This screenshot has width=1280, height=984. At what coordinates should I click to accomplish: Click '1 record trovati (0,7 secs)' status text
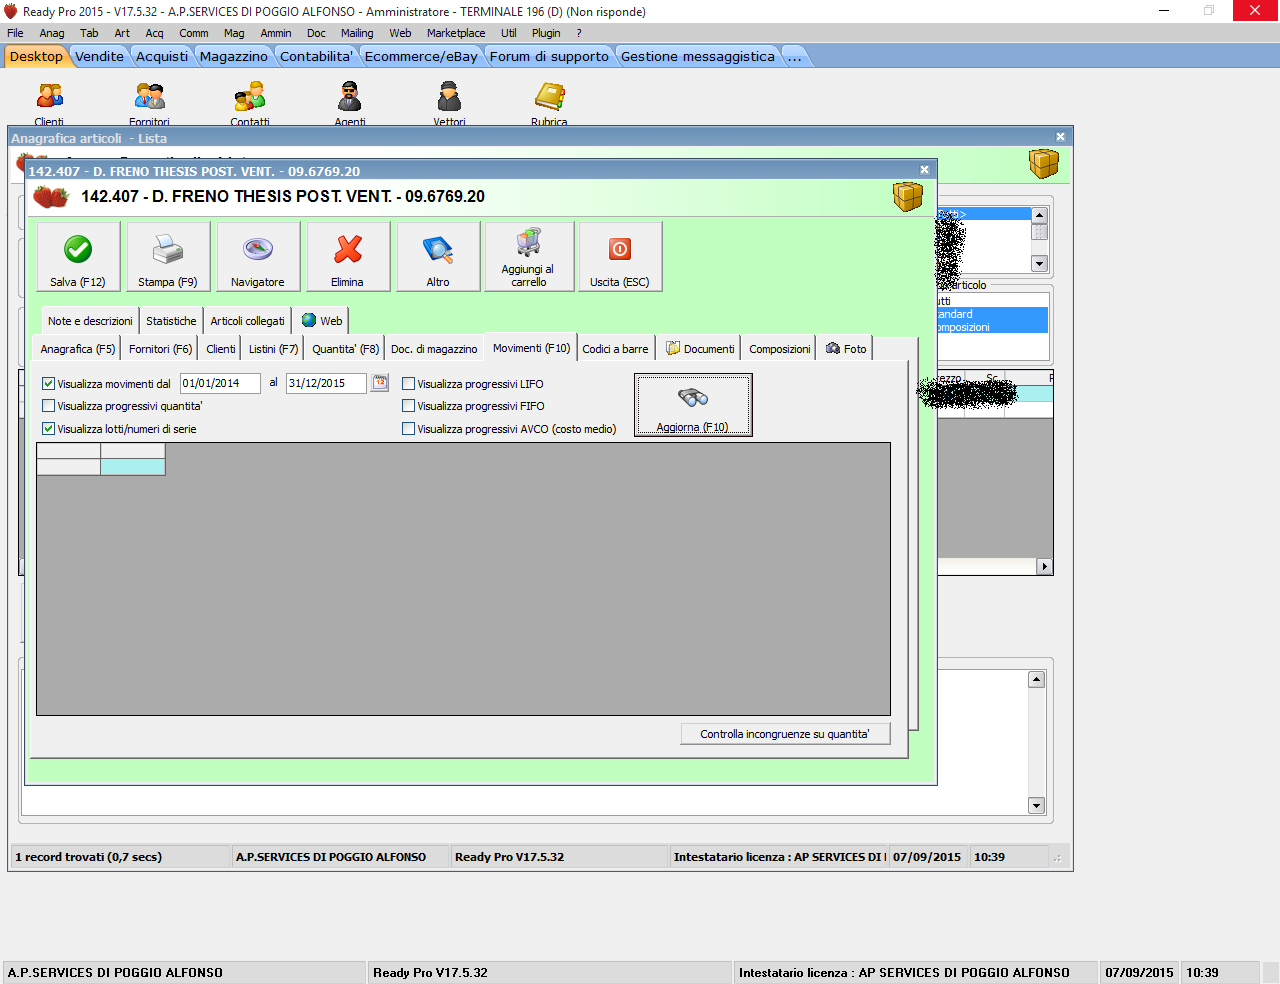(x=88, y=857)
